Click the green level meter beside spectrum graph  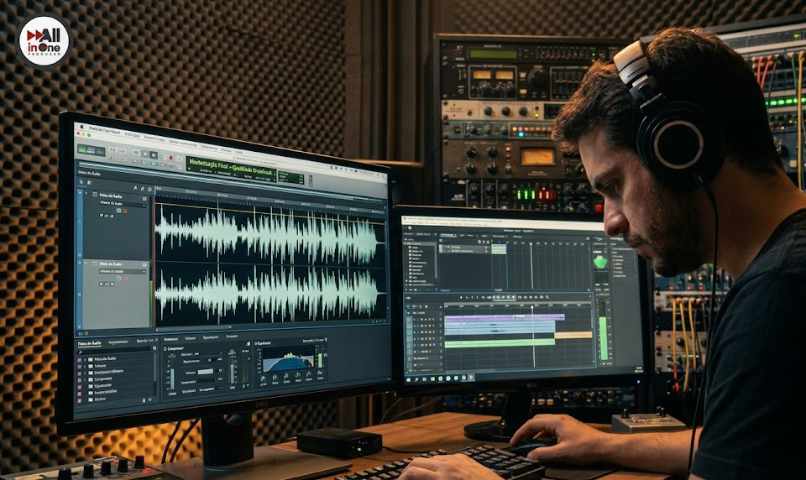click(320, 359)
